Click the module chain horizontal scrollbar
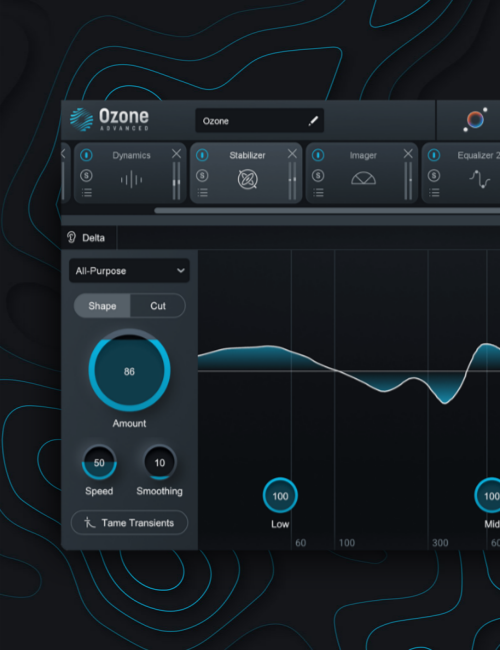 click(327, 211)
